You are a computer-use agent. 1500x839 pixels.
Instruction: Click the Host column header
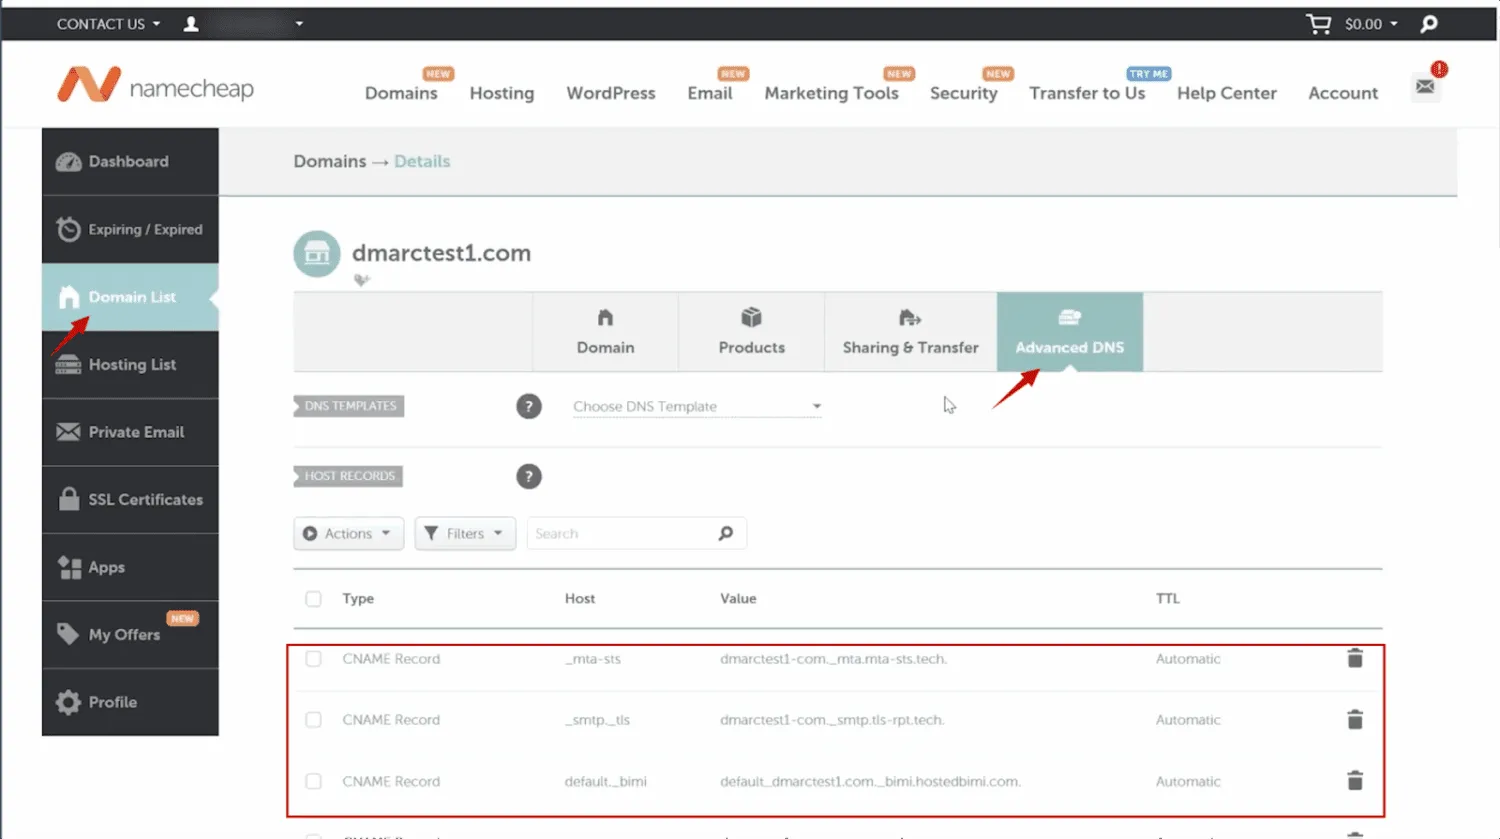coord(580,598)
